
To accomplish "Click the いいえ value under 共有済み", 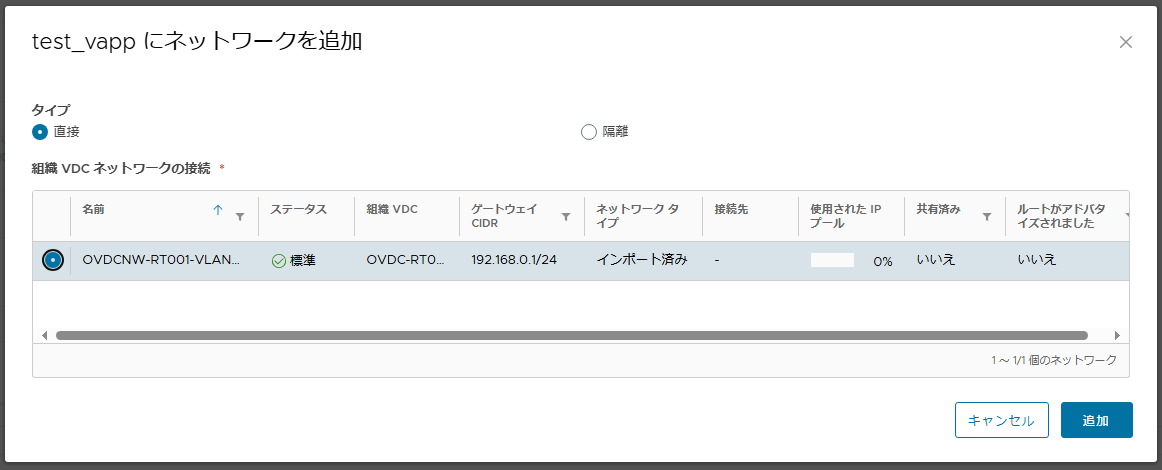I will pyautogui.click(x=936, y=260).
